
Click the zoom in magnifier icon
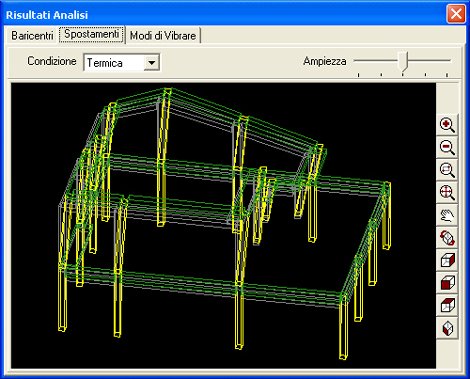click(447, 125)
